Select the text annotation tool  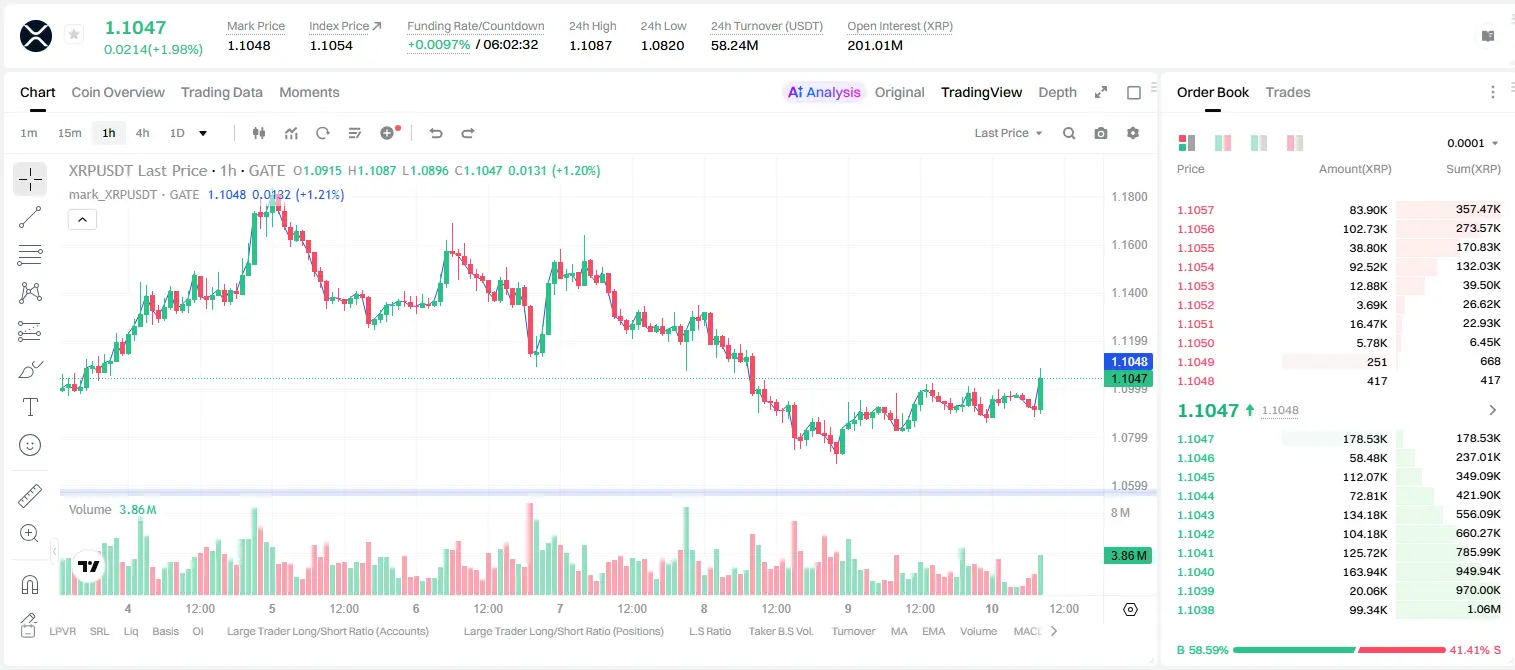pos(30,407)
